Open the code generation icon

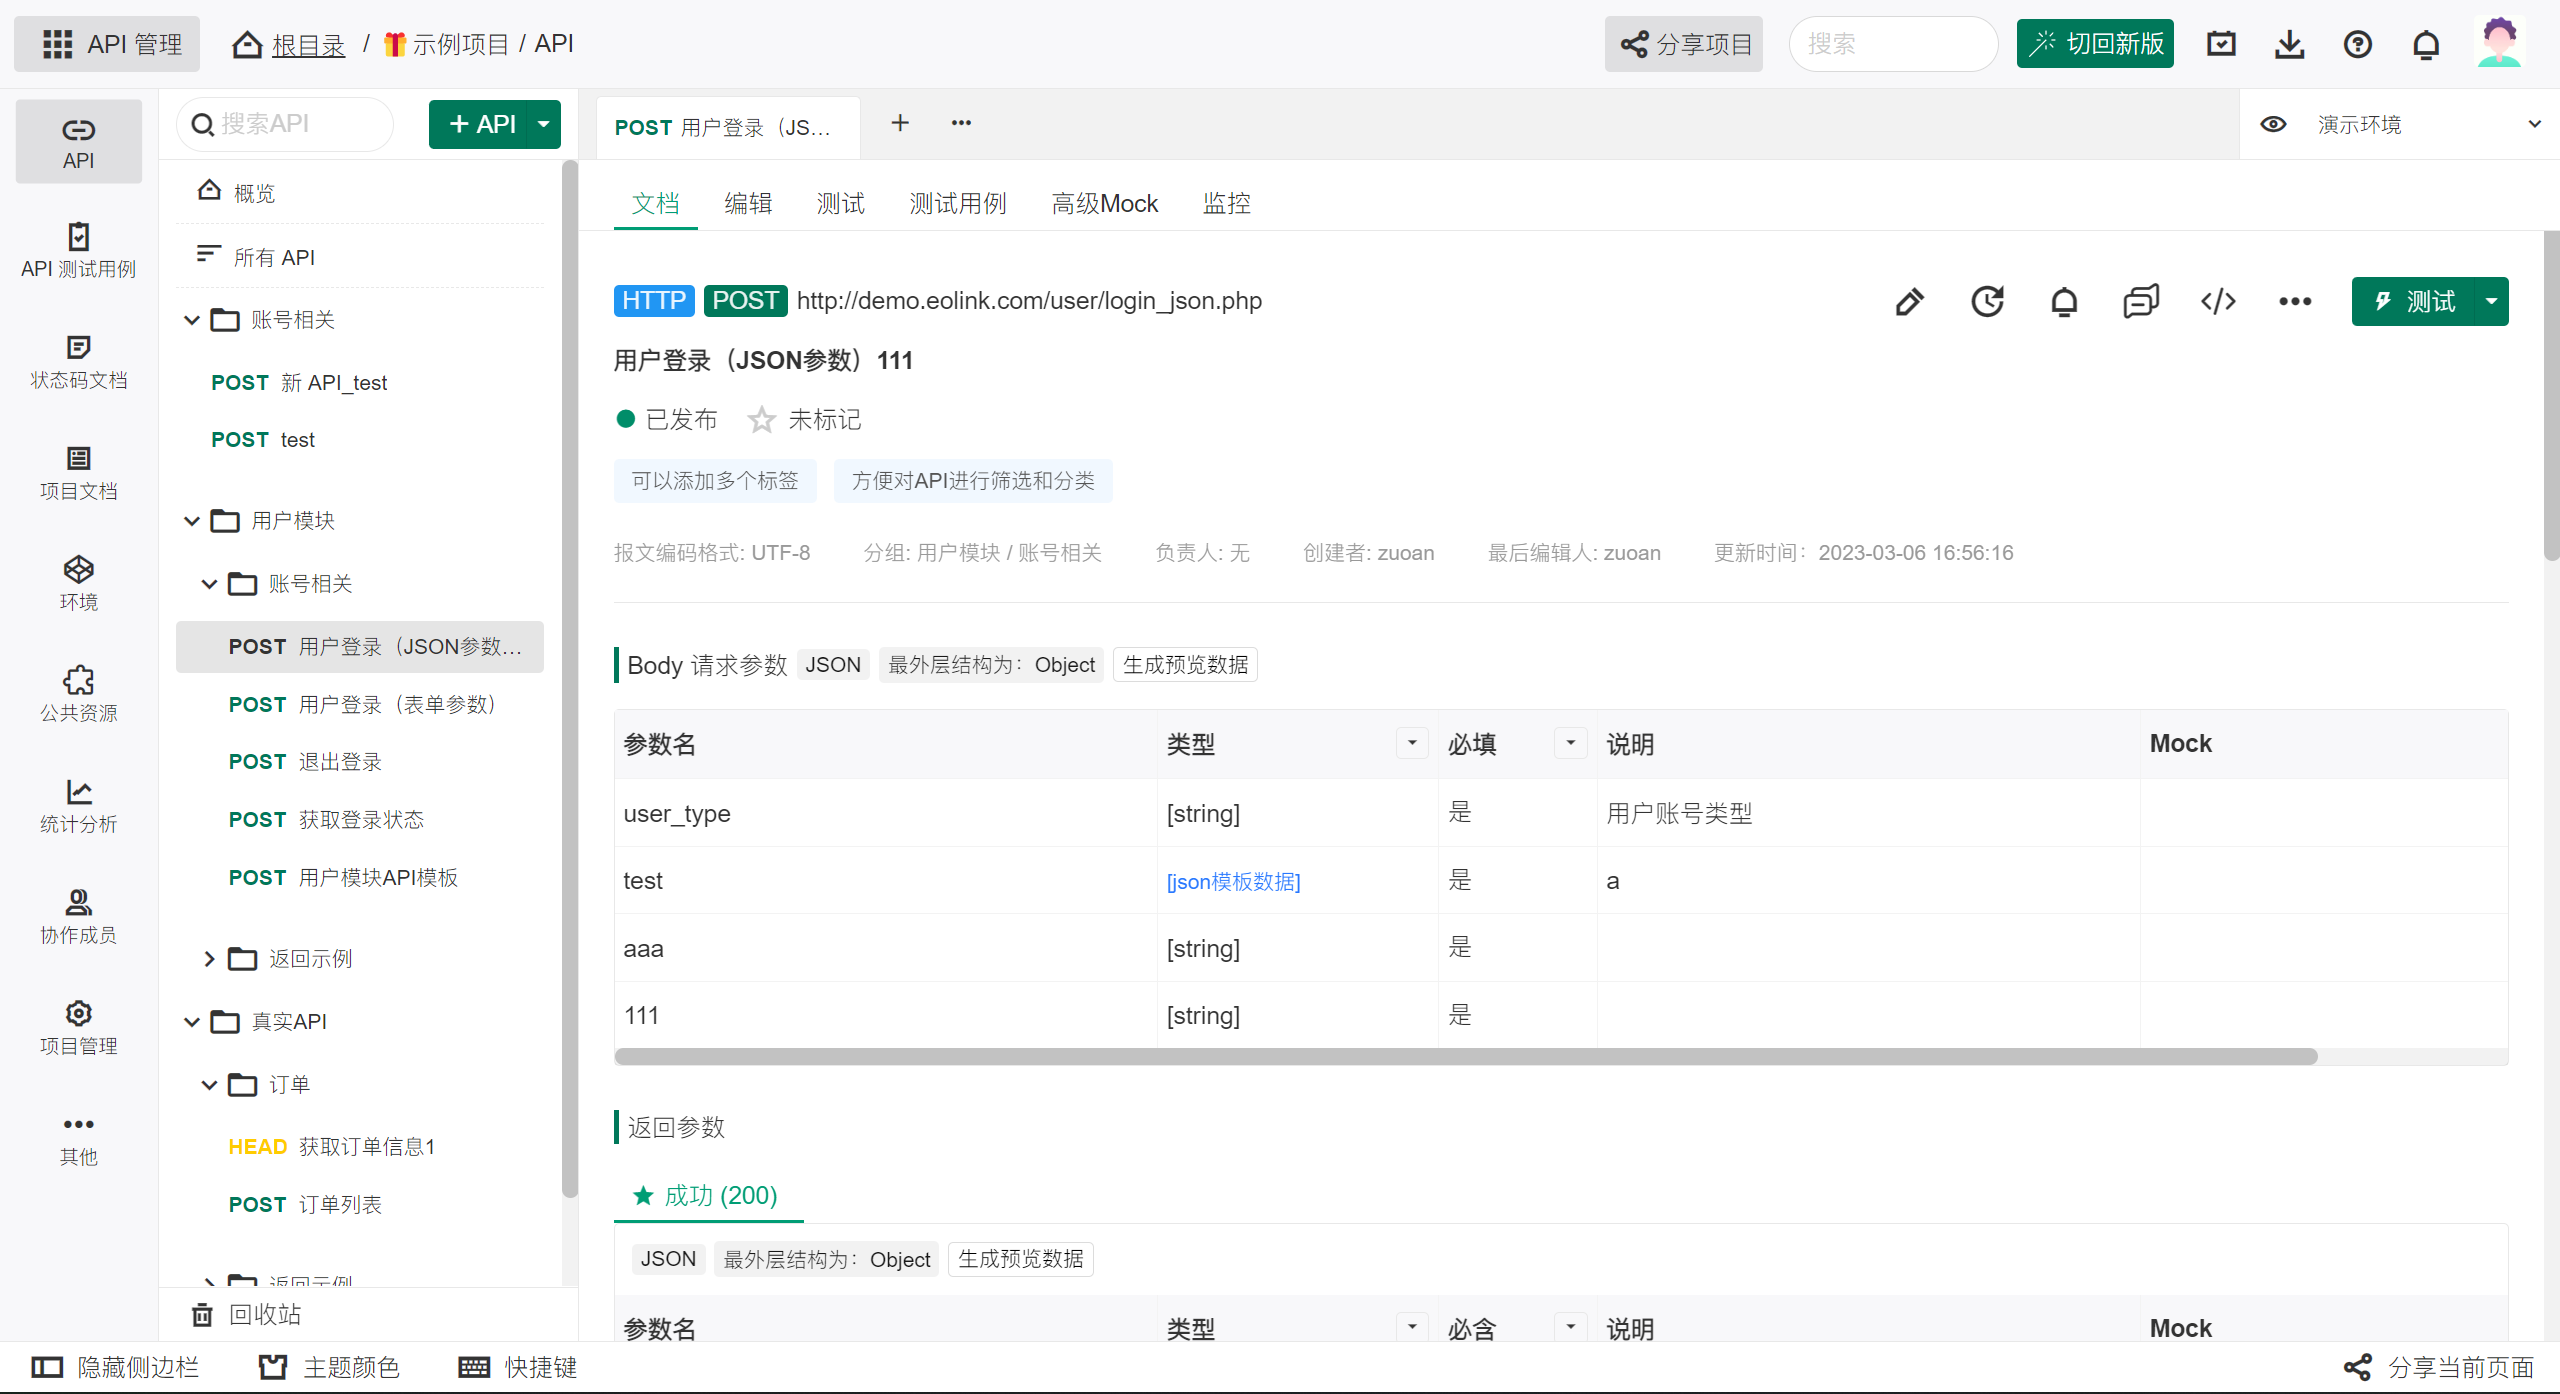2218,301
